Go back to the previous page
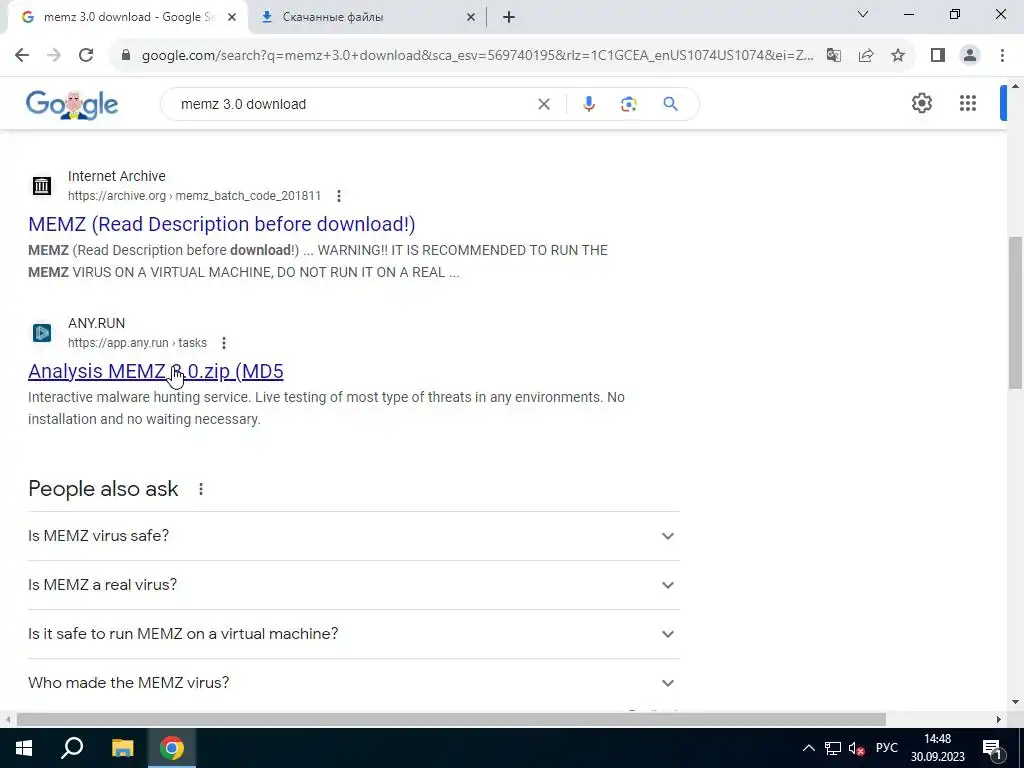This screenshot has height=768, width=1024. (x=22, y=56)
